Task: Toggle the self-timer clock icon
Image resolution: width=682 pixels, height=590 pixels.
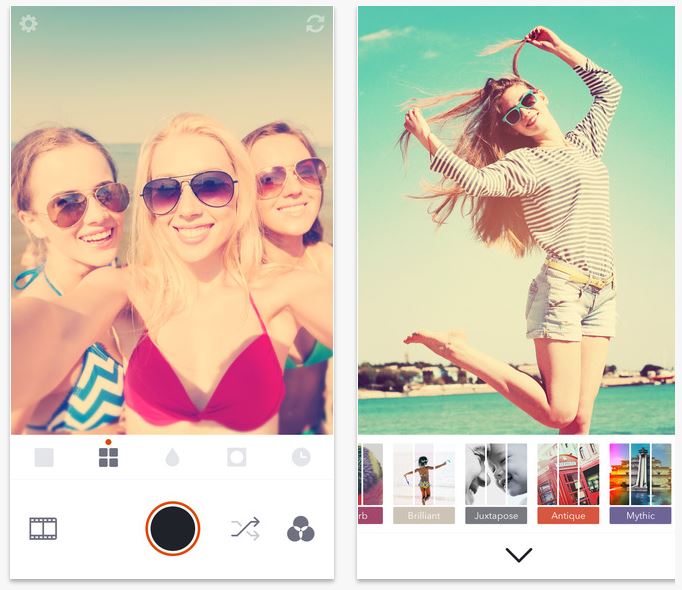Action: 300,458
